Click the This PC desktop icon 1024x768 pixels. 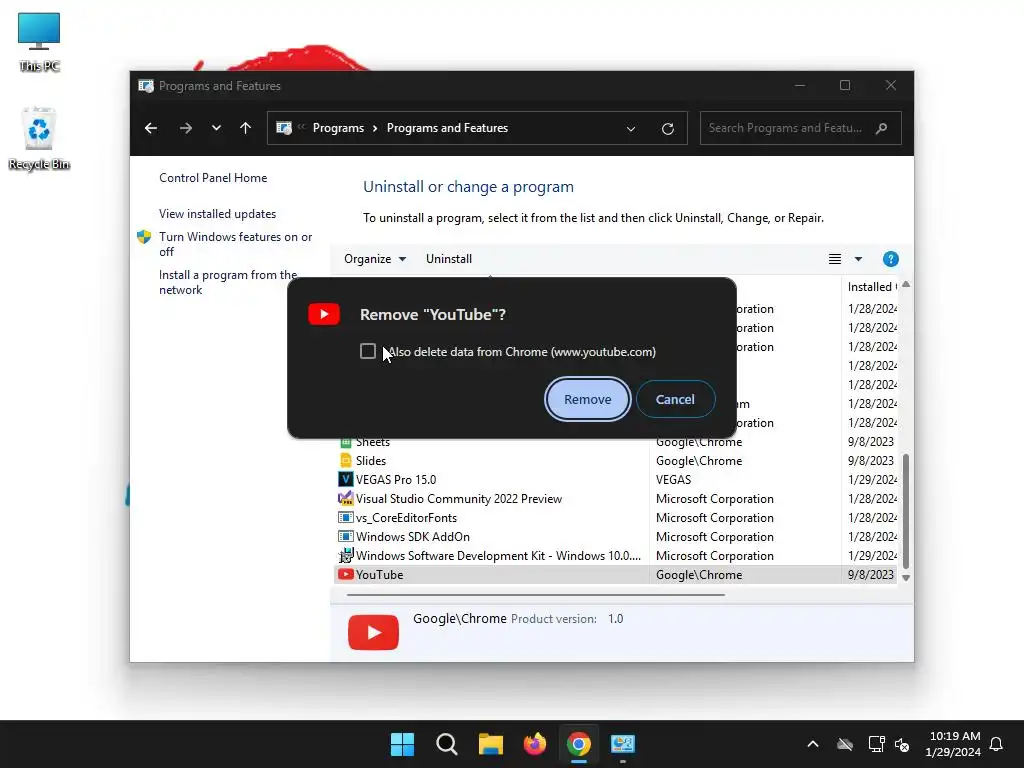click(39, 42)
